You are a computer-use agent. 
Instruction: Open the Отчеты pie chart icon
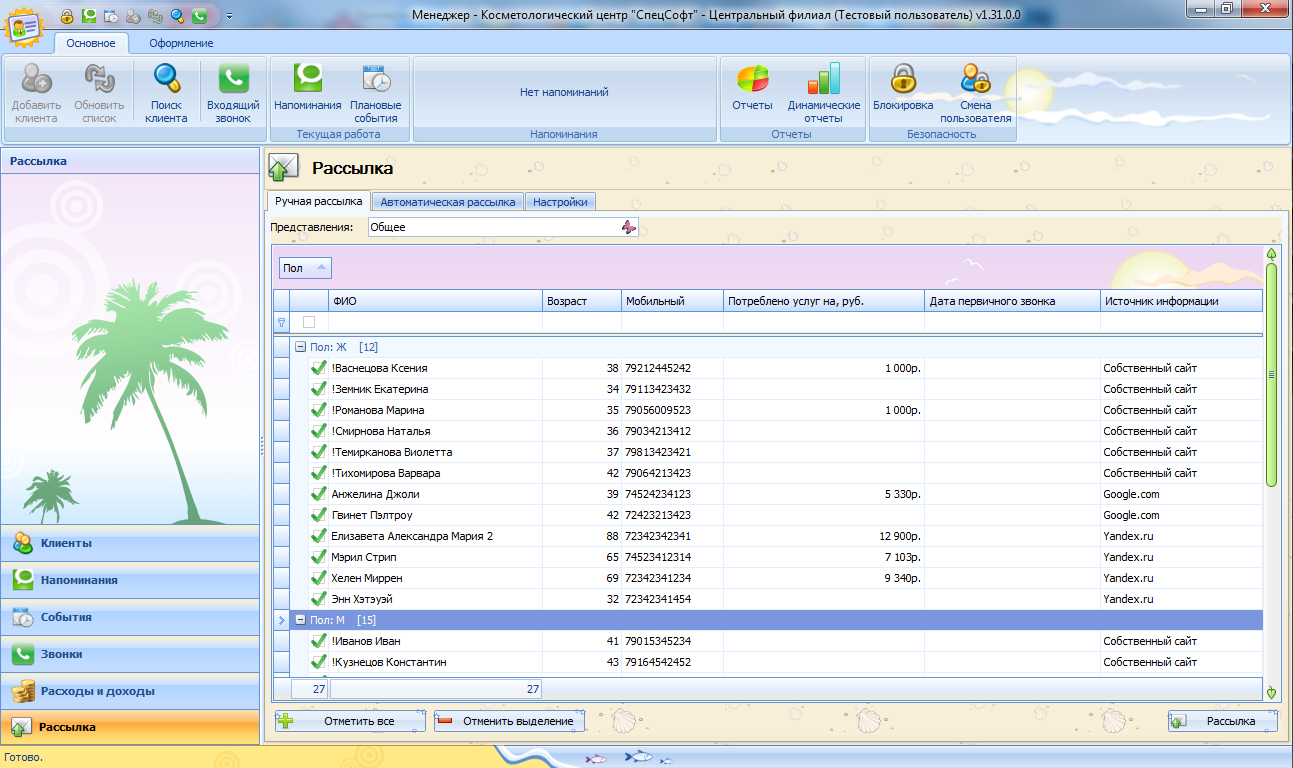coord(752,80)
